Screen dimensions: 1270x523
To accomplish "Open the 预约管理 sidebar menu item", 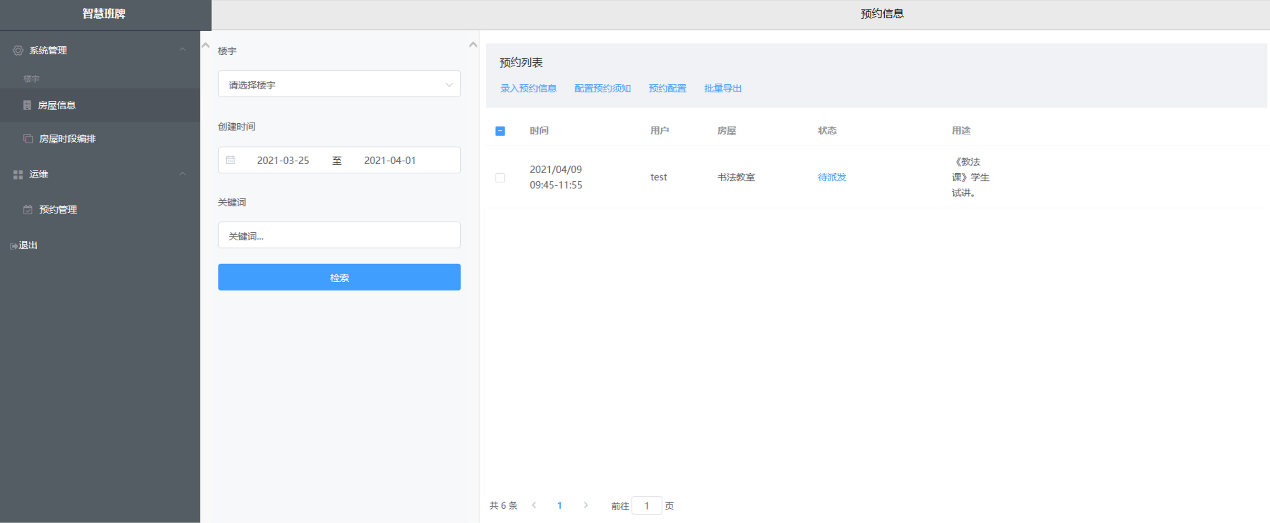I will [100, 210].
